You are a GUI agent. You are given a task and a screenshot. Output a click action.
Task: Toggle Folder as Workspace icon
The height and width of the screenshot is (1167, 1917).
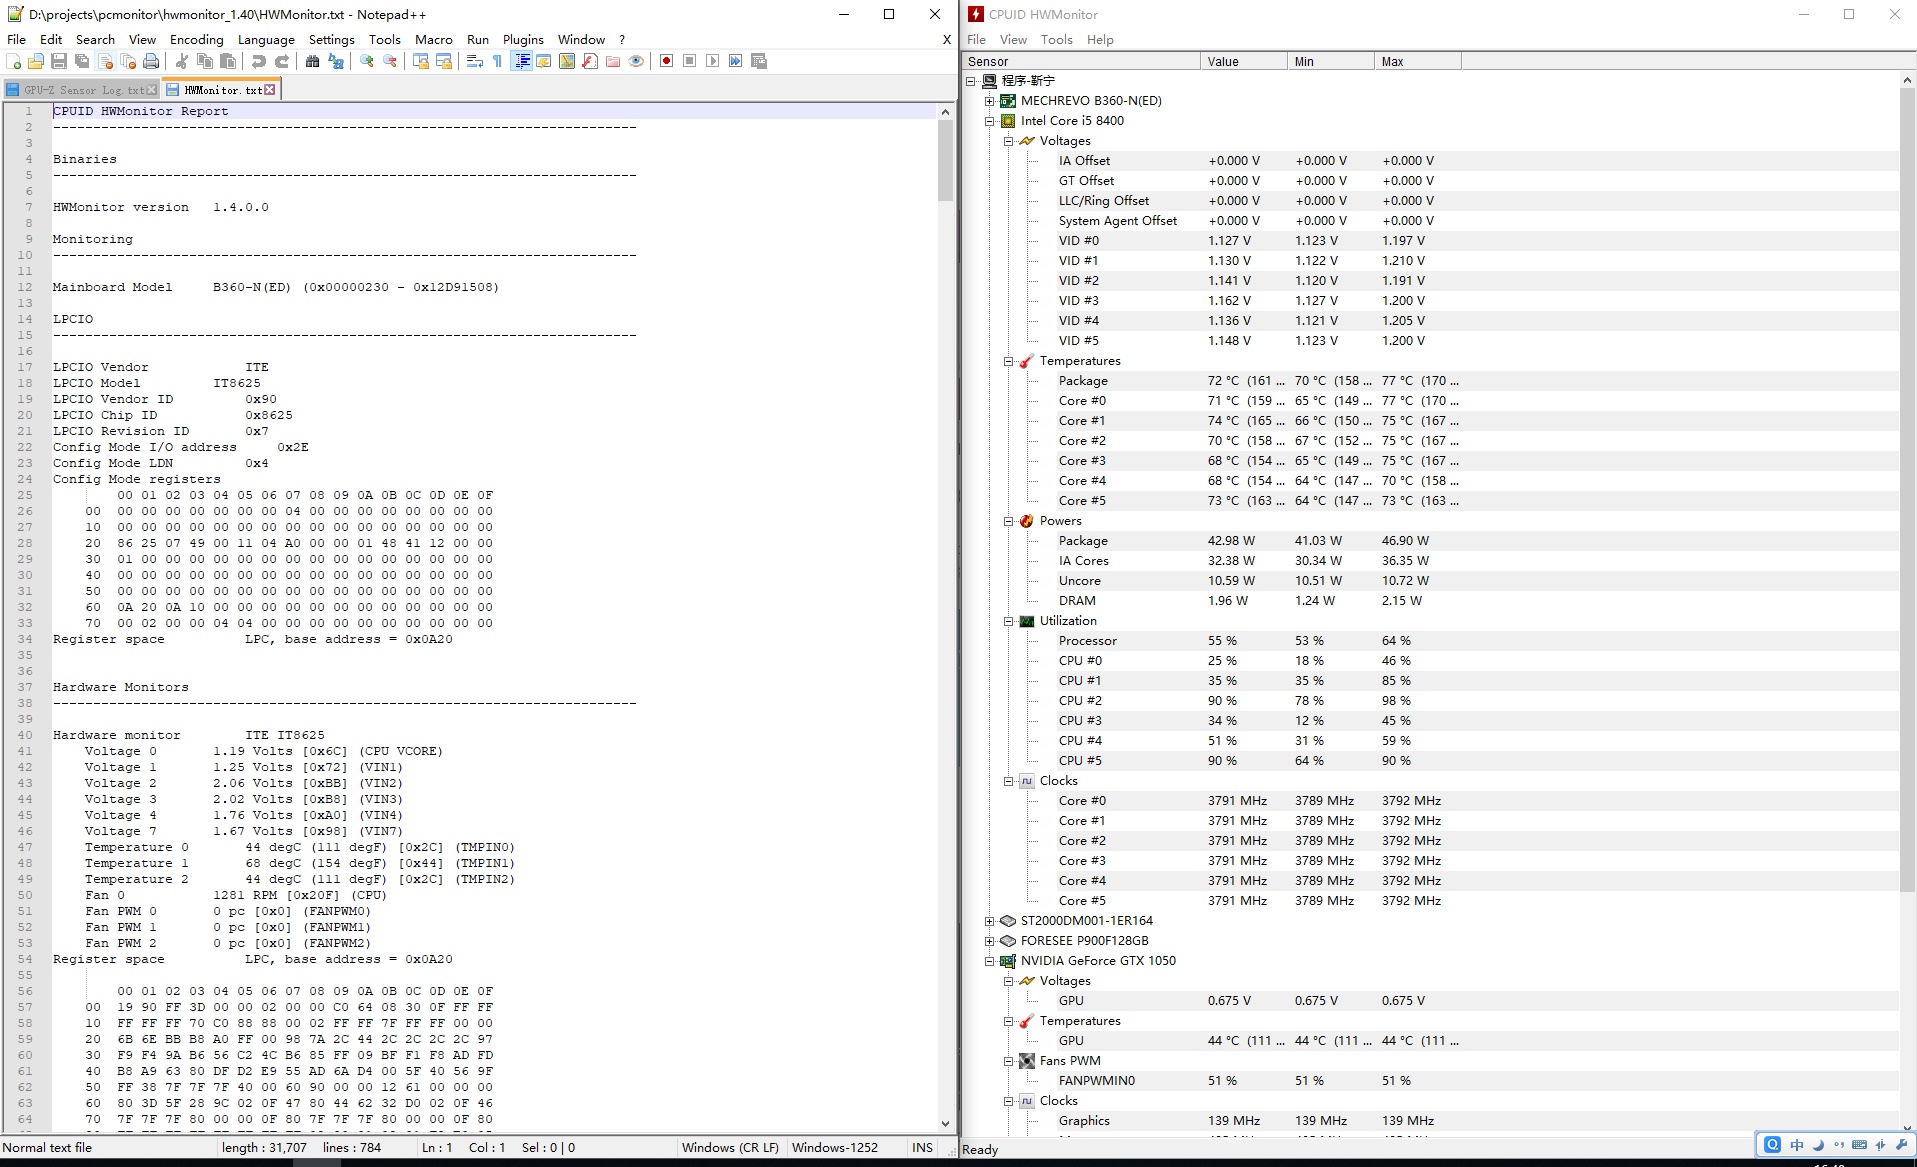point(613,61)
